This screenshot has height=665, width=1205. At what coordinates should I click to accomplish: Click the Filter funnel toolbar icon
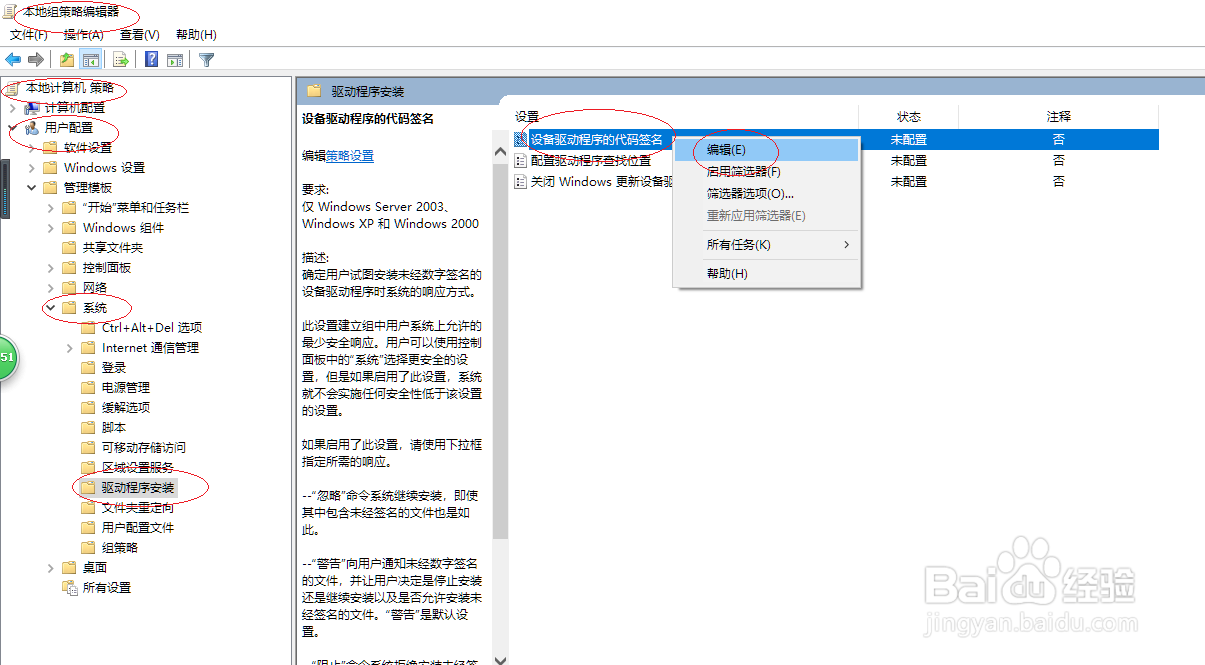(206, 59)
